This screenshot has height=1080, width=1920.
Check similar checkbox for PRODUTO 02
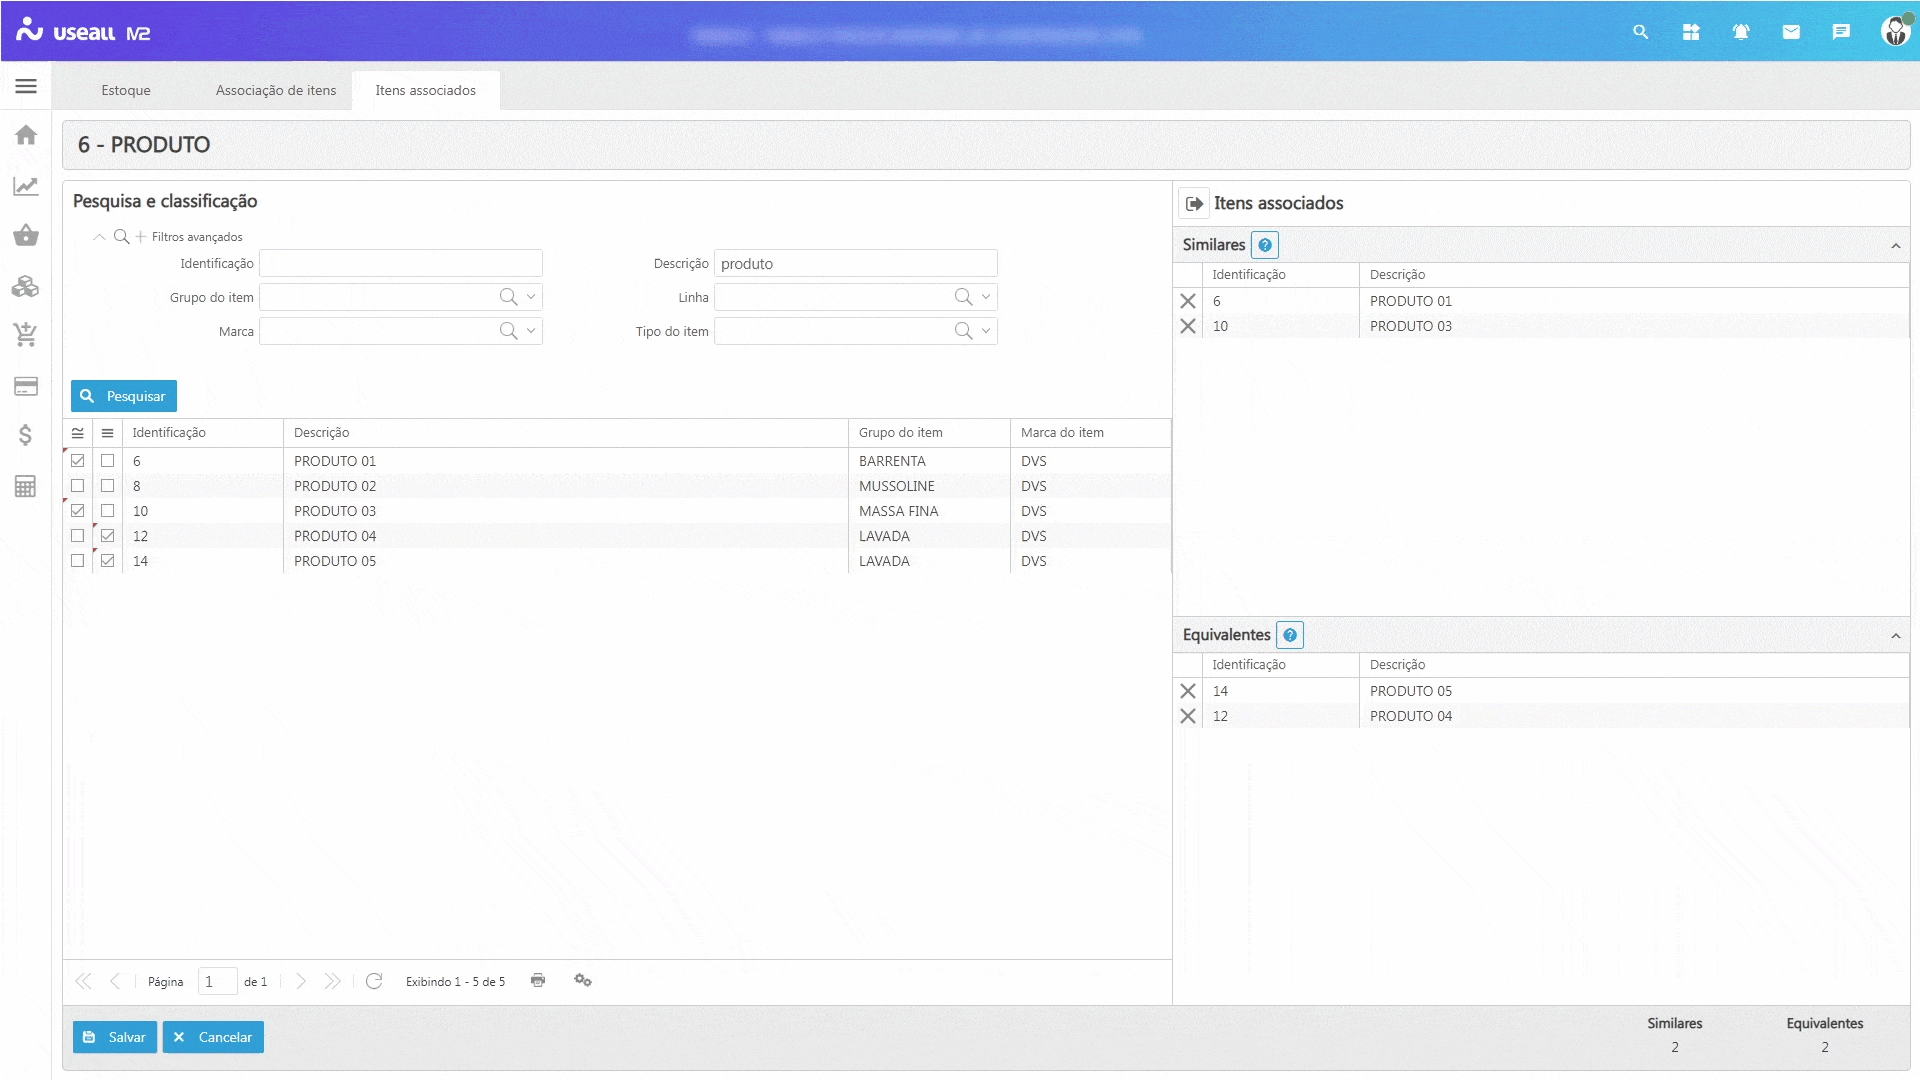pos(78,486)
